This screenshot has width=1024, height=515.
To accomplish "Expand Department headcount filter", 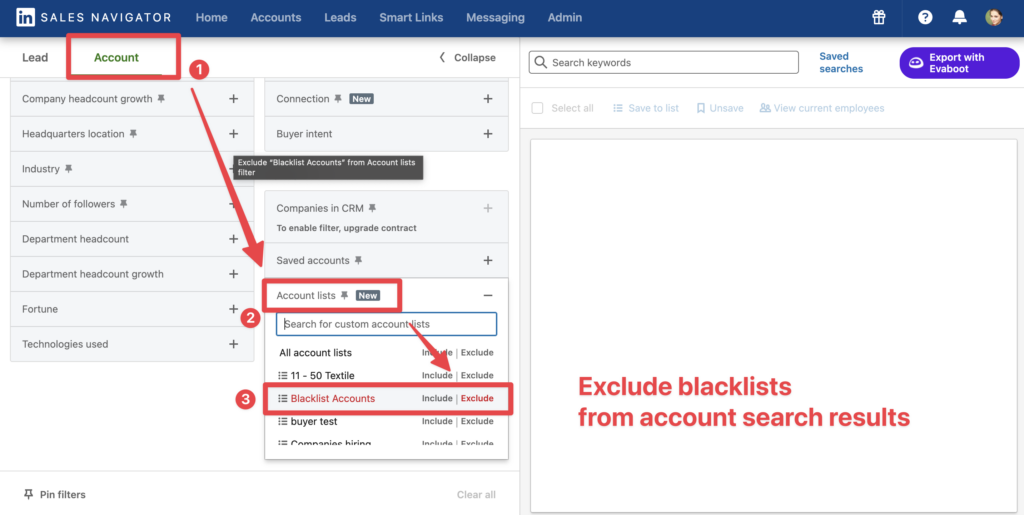I will click(233, 240).
